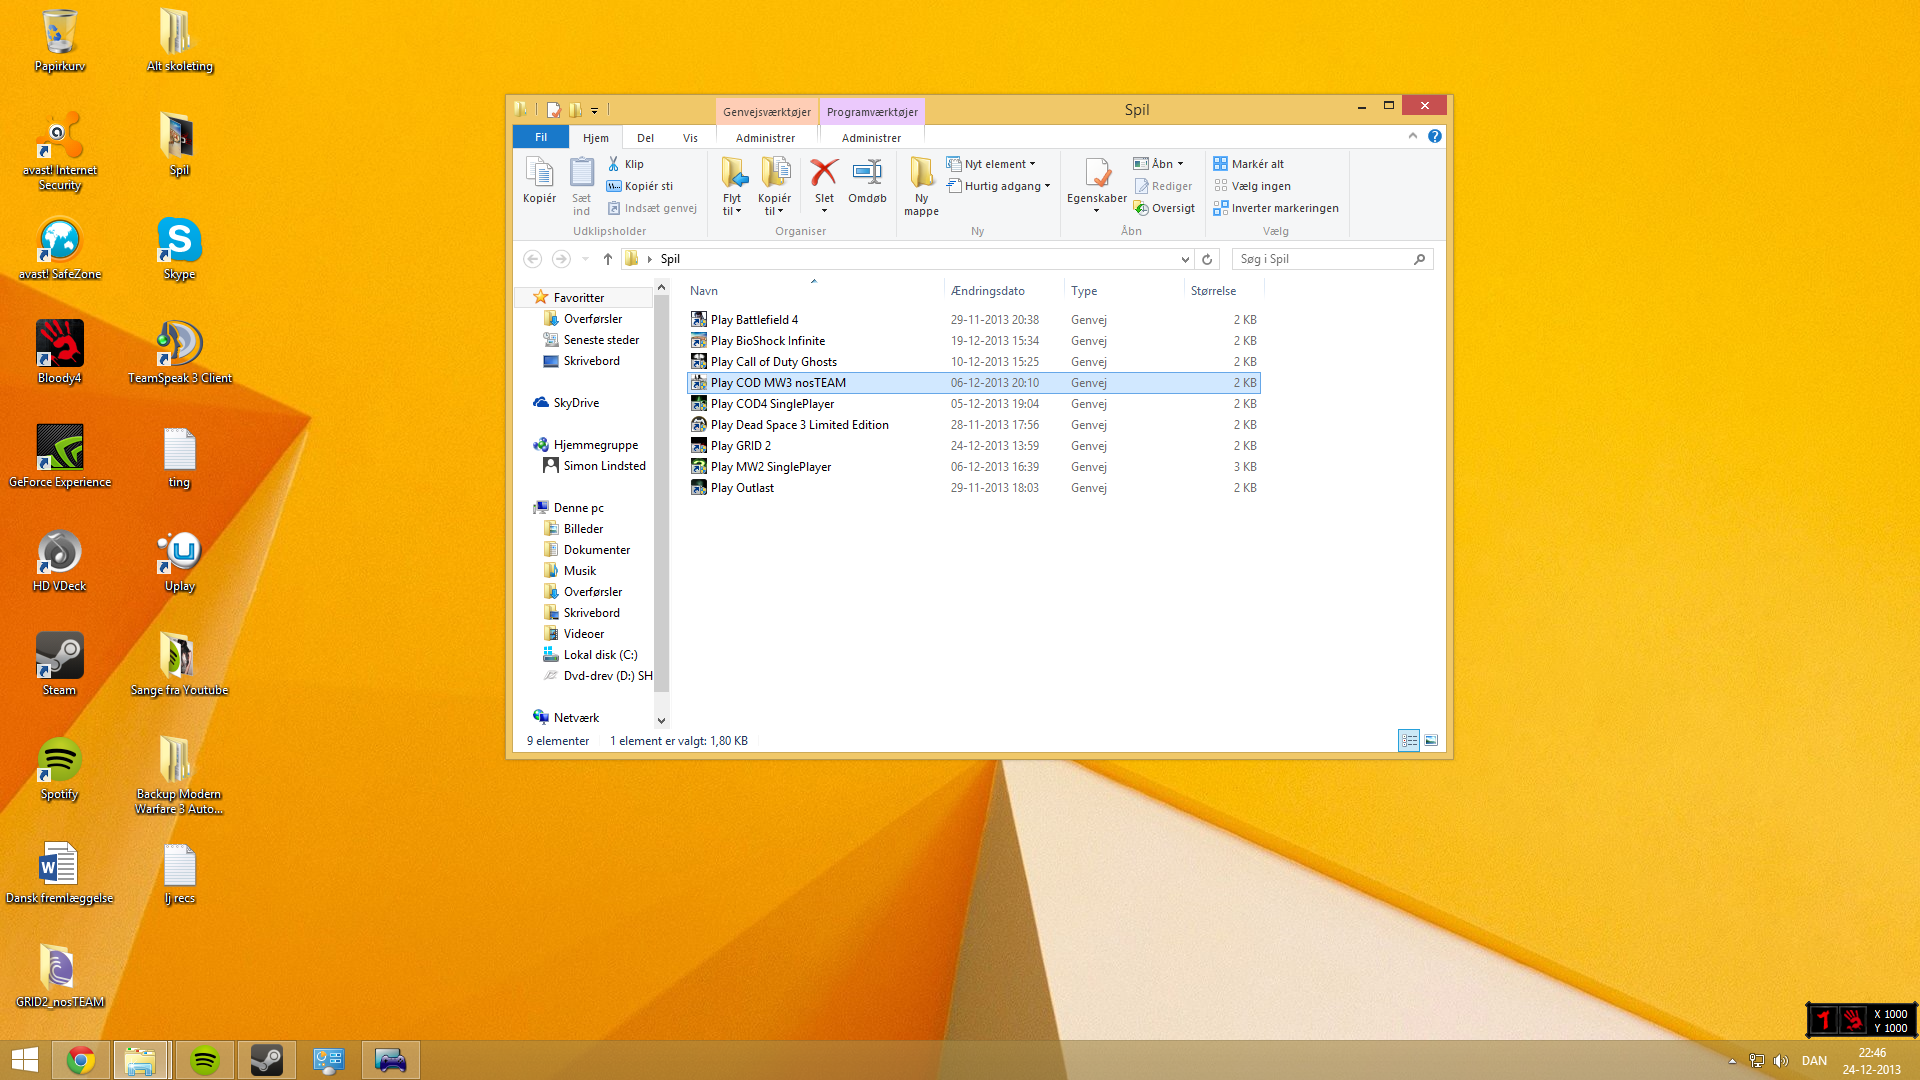The width and height of the screenshot is (1920, 1080).
Task: Open Google Chrome from the taskbar
Action: pyautogui.click(x=81, y=1060)
